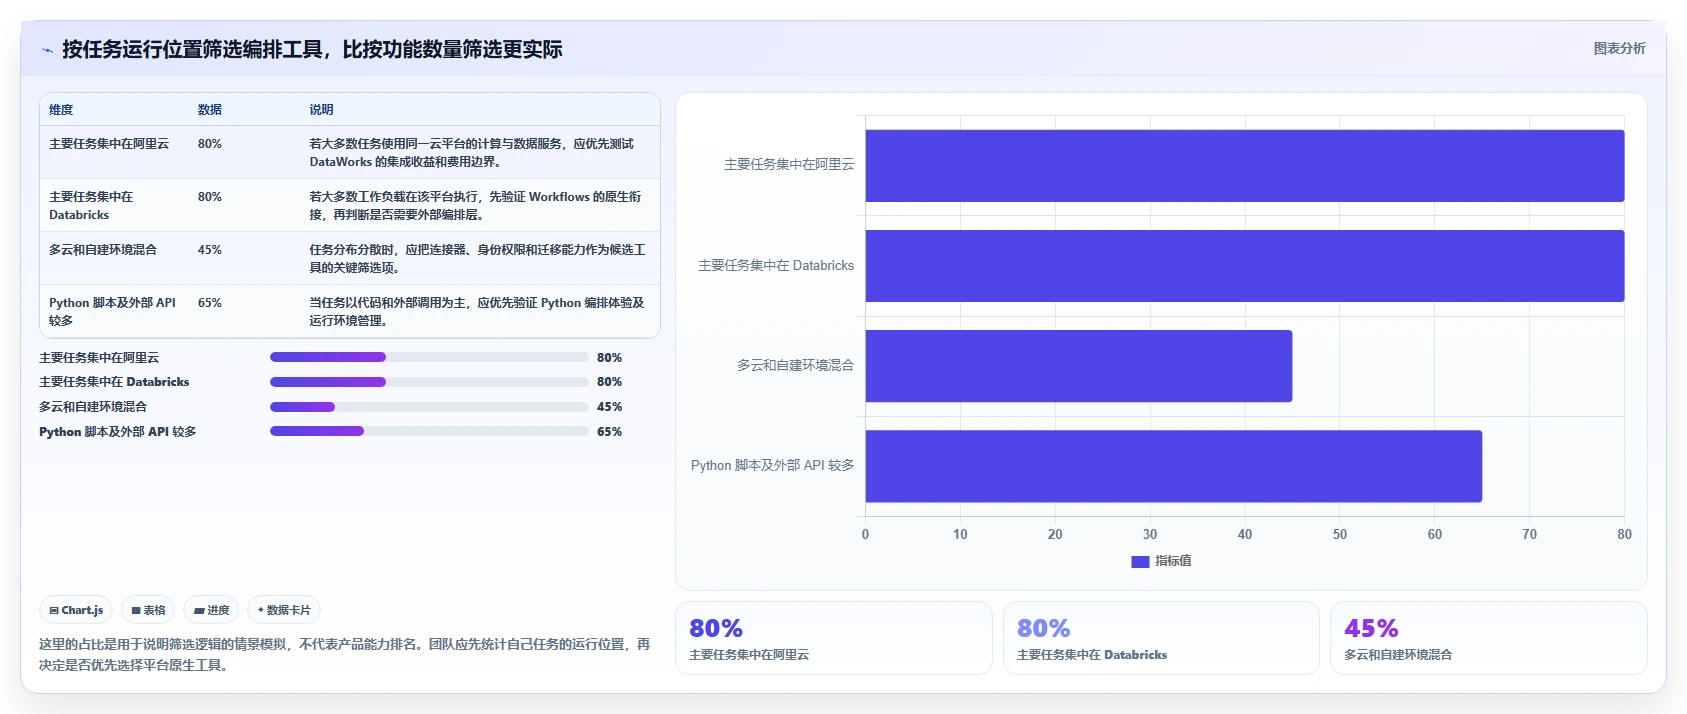Click the 45% label in progress list
The image size is (1687, 714).
609,407
